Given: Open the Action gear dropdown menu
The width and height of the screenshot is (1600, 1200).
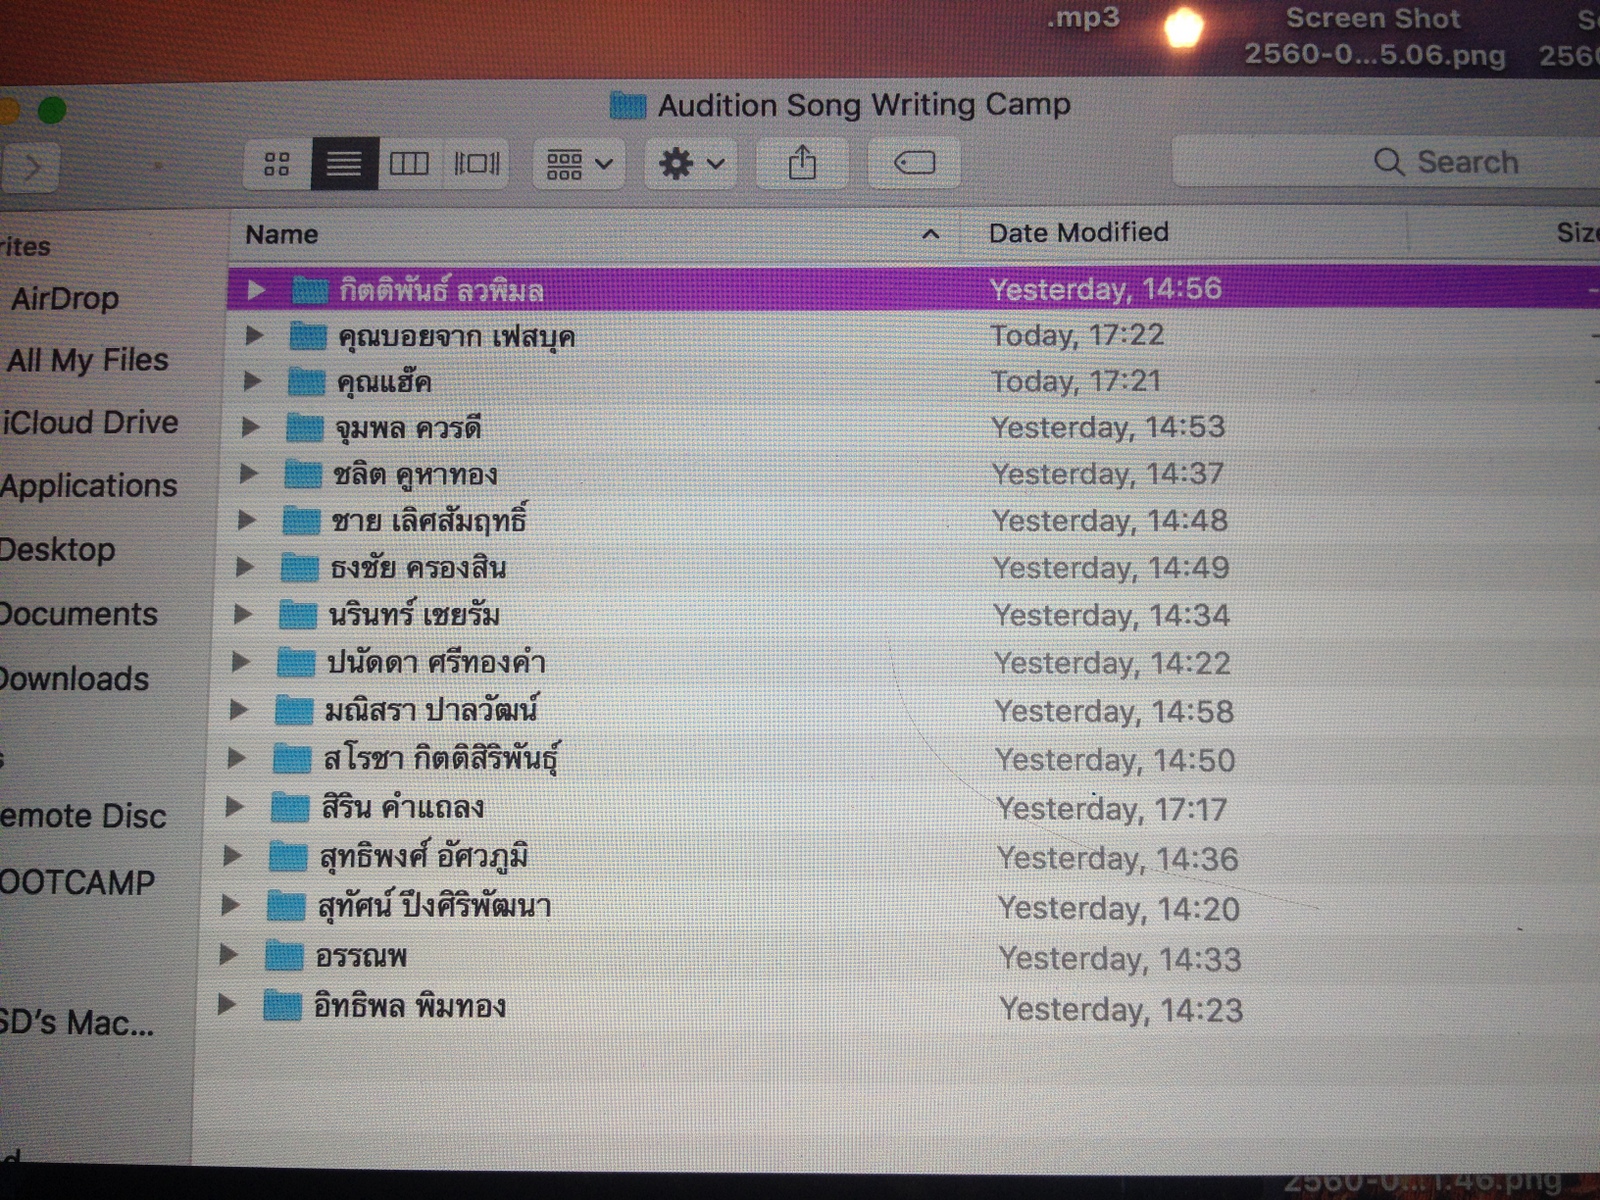Looking at the screenshot, I should (x=691, y=164).
